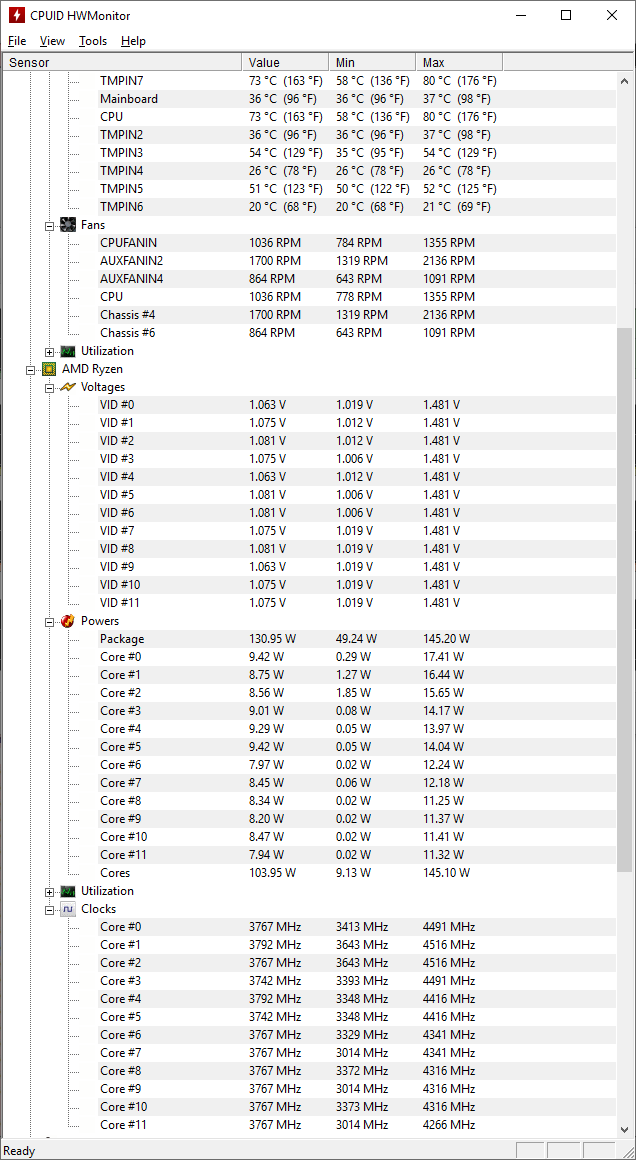Select the CPUFANIN fan row
This screenshot has width=636, height=1160.
(356, 243)
